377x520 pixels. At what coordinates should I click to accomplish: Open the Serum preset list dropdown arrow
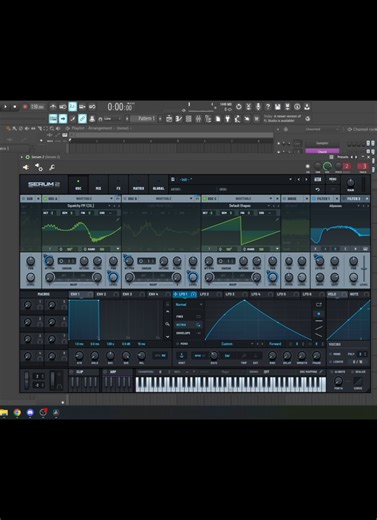pyautogui.click(x=291, y=179)
